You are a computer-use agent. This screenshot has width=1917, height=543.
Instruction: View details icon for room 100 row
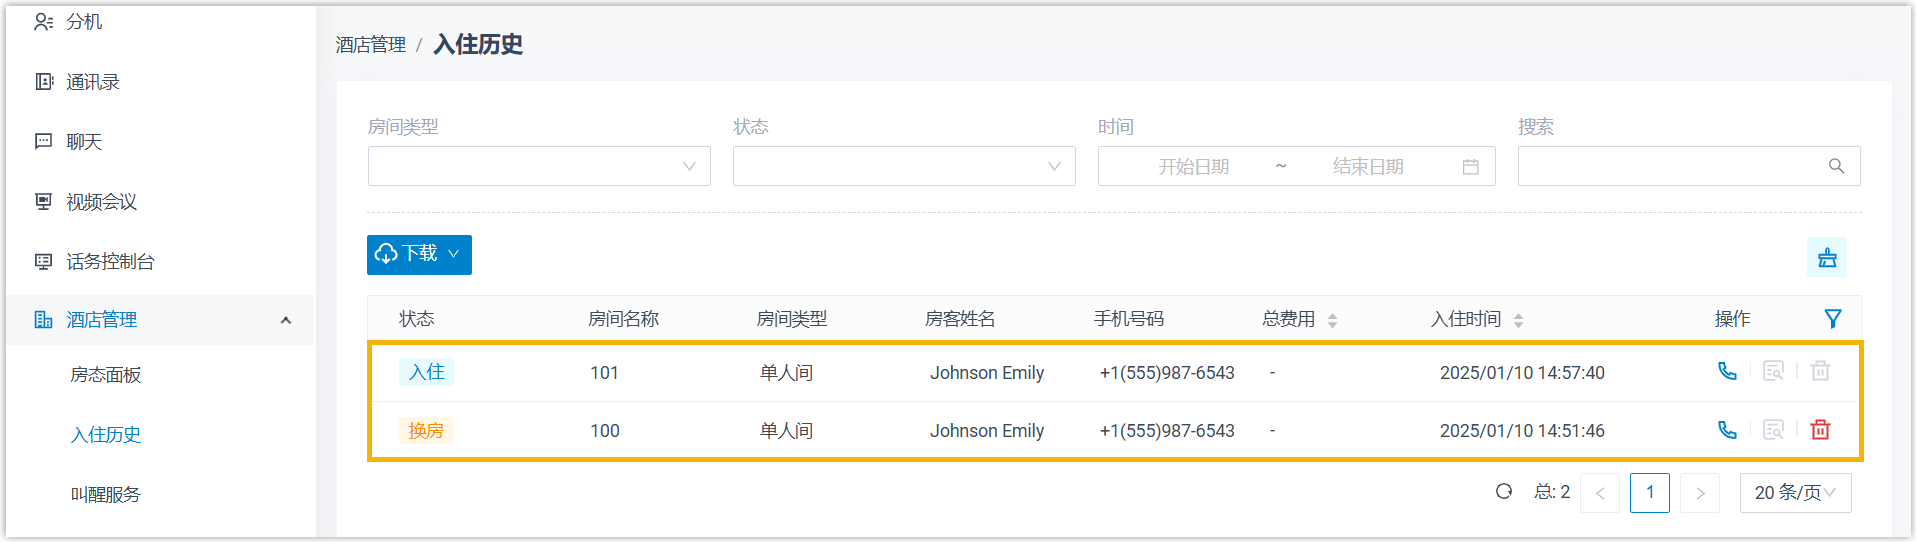coord(1773,430)
